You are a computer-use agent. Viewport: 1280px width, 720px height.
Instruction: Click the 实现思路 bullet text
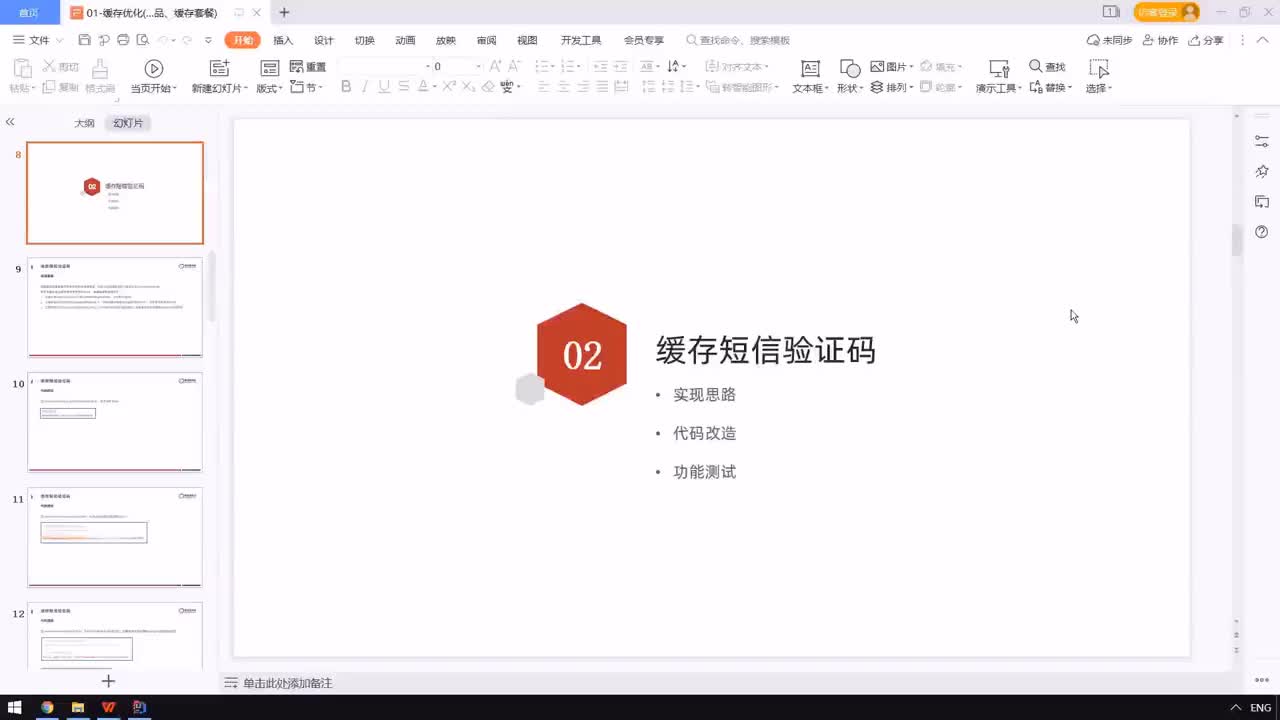point(704,395)
